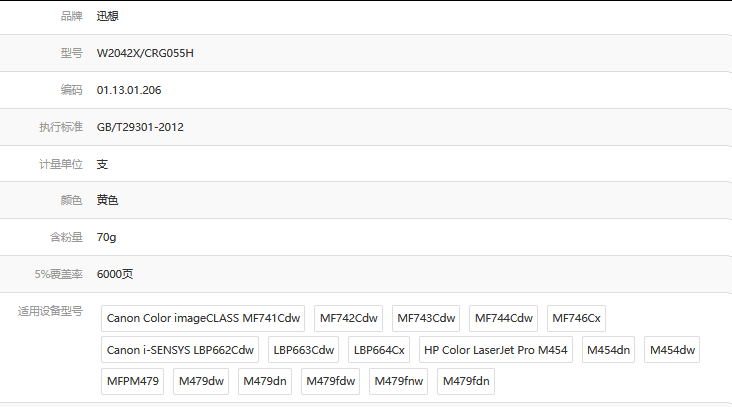
Task: Click the code value 01.13.01.206
Action: (129, 90)
